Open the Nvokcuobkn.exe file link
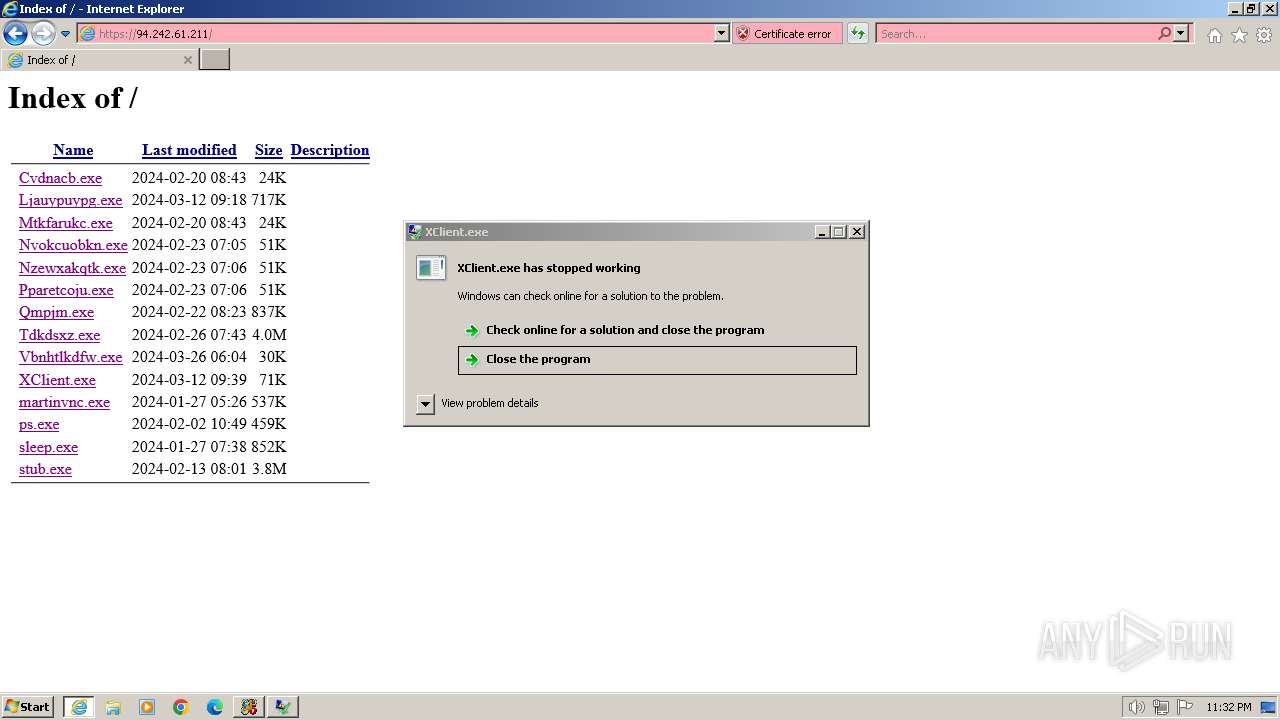Viewport: 1280px width, 720px height. click(x=73, y=245)
